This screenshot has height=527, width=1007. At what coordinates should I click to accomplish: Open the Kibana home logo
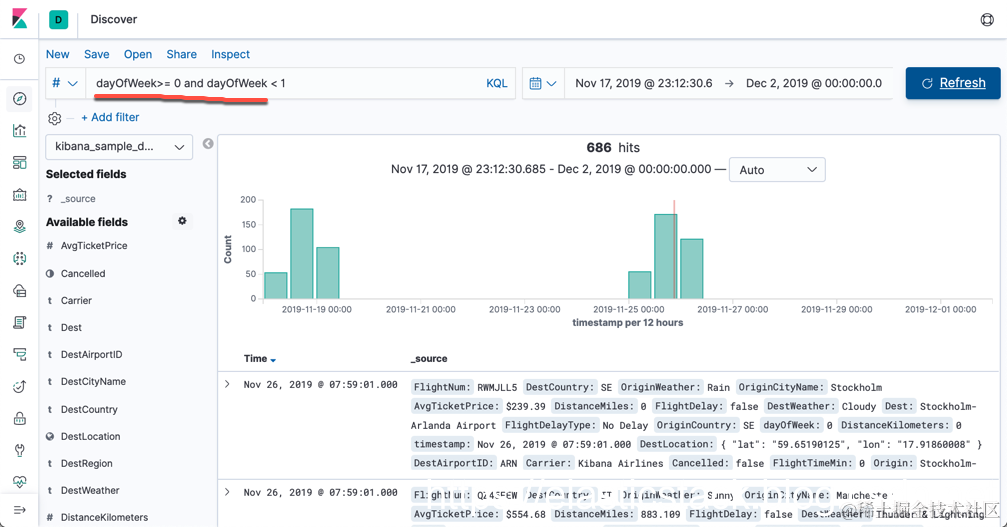(20, 19)
